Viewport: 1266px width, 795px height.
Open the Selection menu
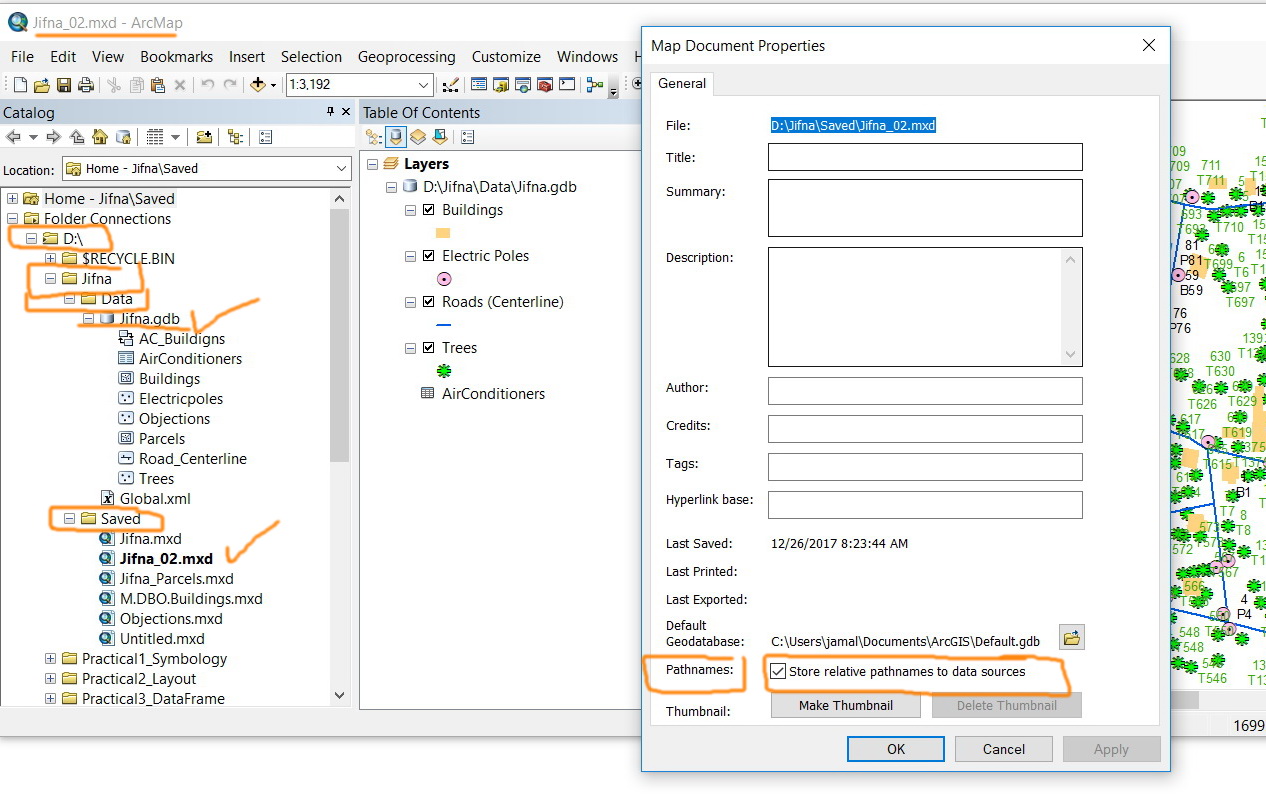coord(311,57)
